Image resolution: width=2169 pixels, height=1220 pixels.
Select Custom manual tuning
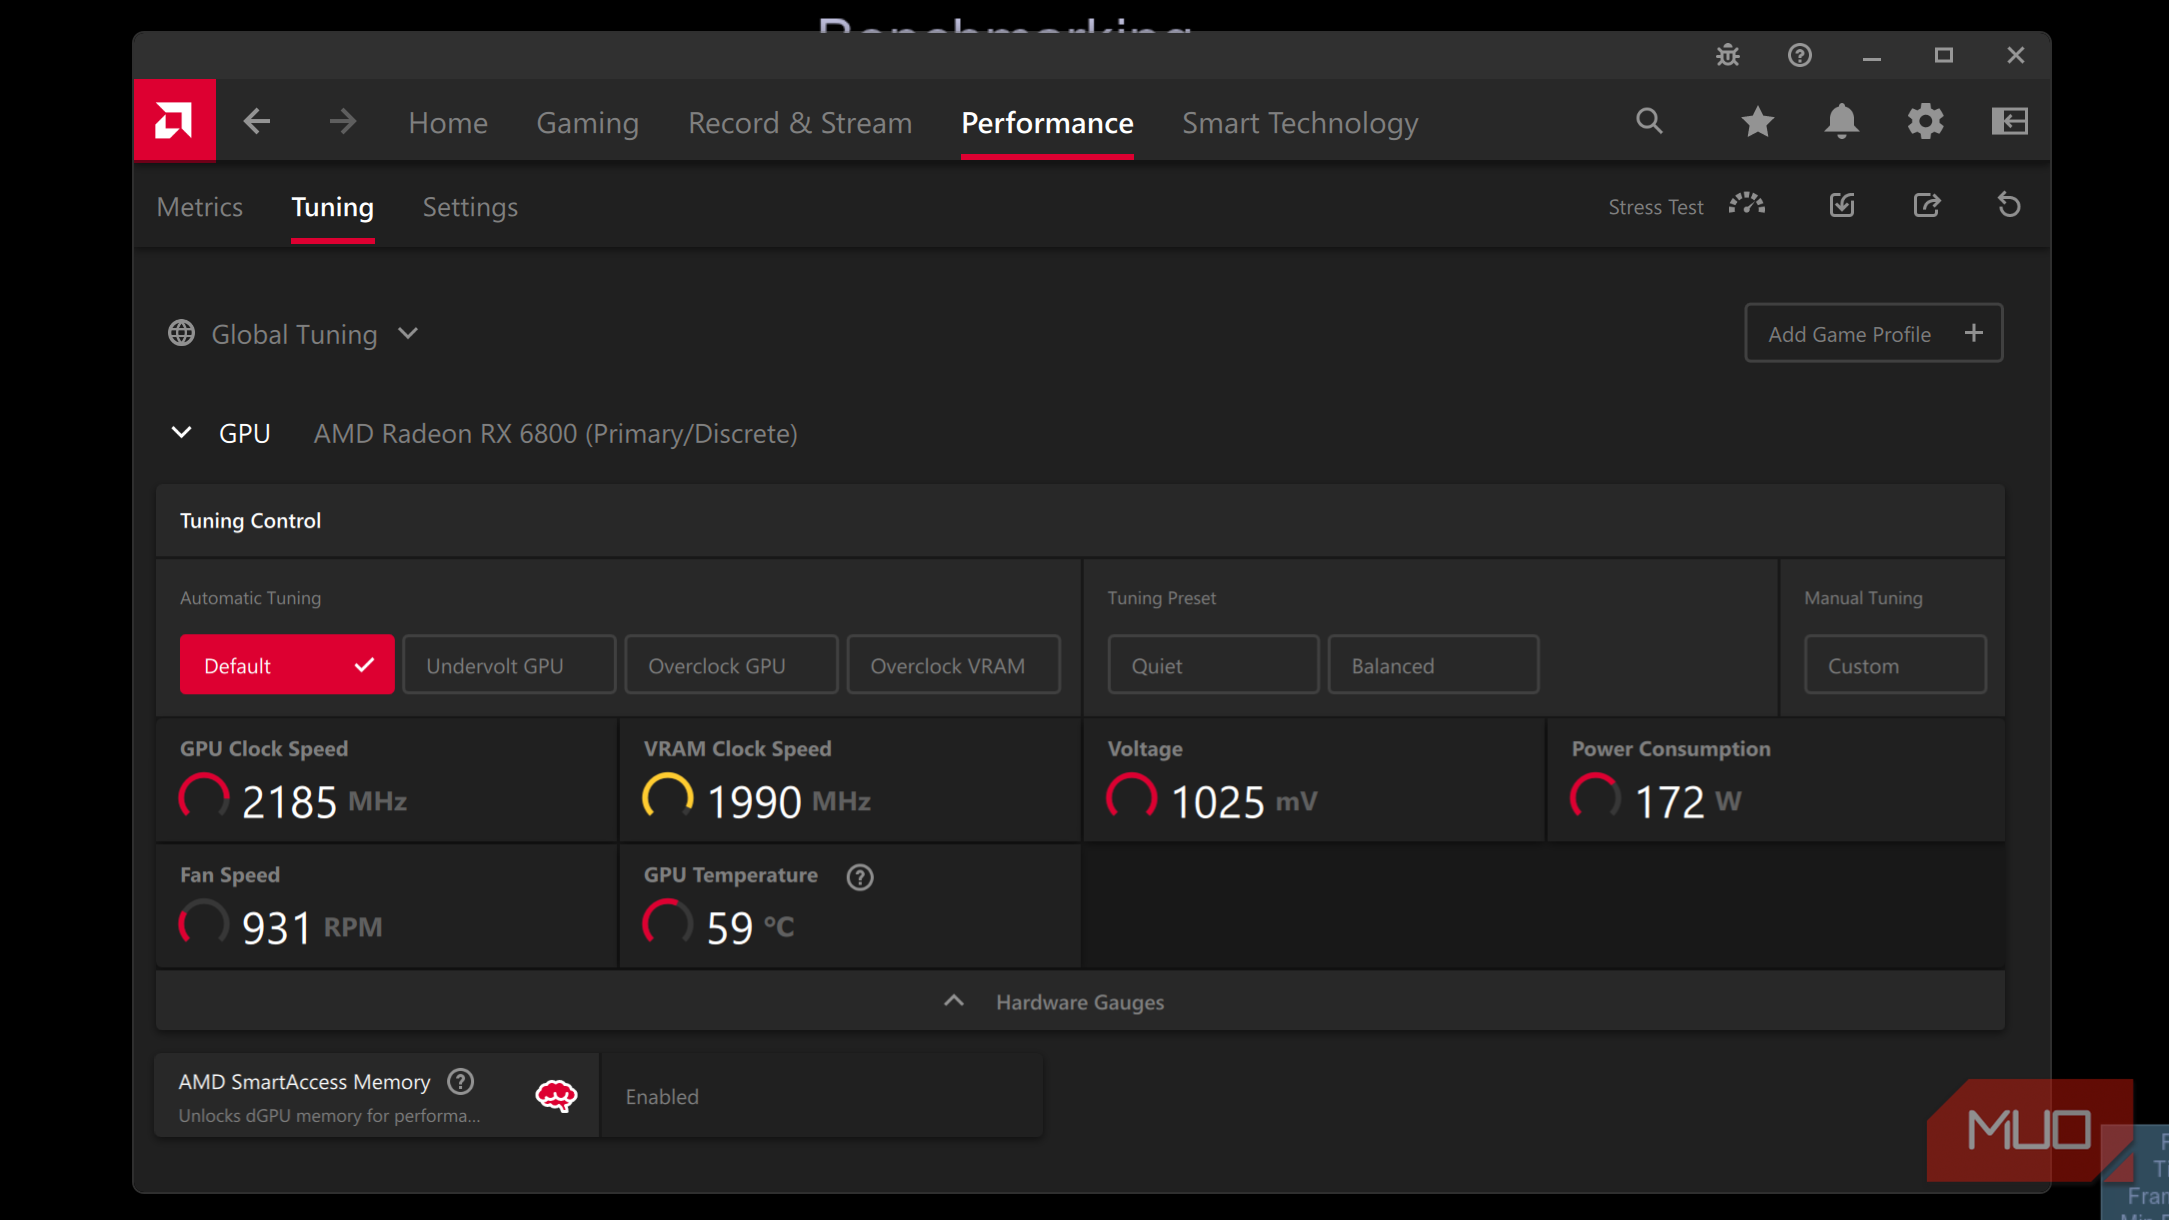tap(1895, 665)
